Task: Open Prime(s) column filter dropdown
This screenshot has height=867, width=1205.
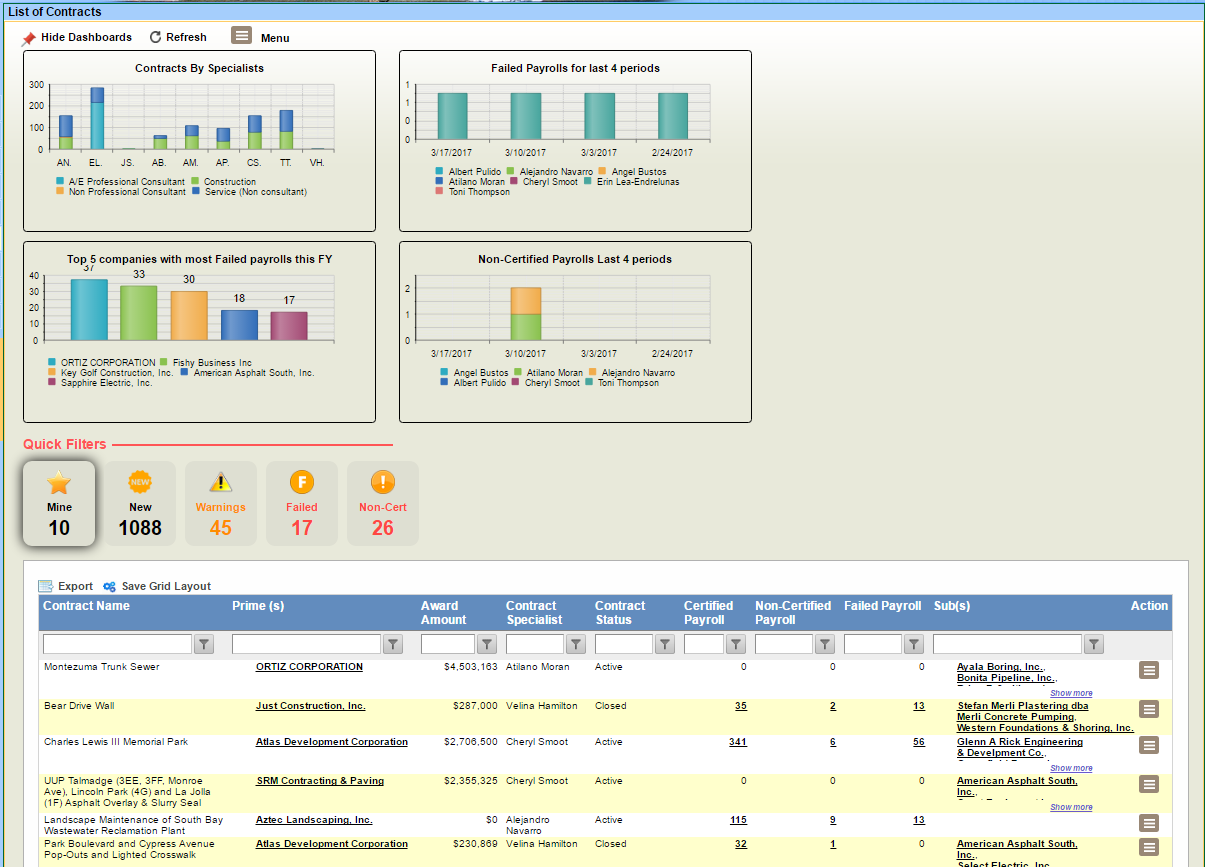Action: pos(393,645)
